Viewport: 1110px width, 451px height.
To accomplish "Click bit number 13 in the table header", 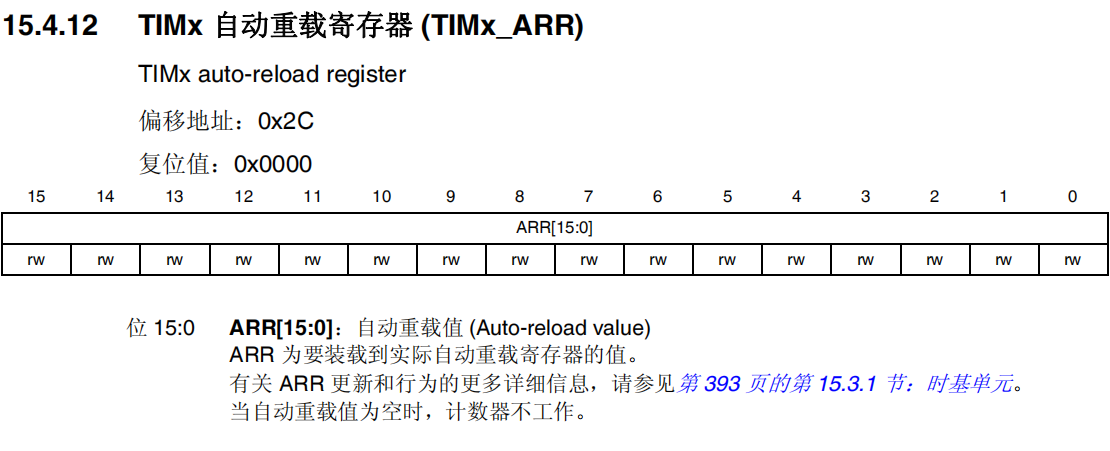I will pos(174,197).
